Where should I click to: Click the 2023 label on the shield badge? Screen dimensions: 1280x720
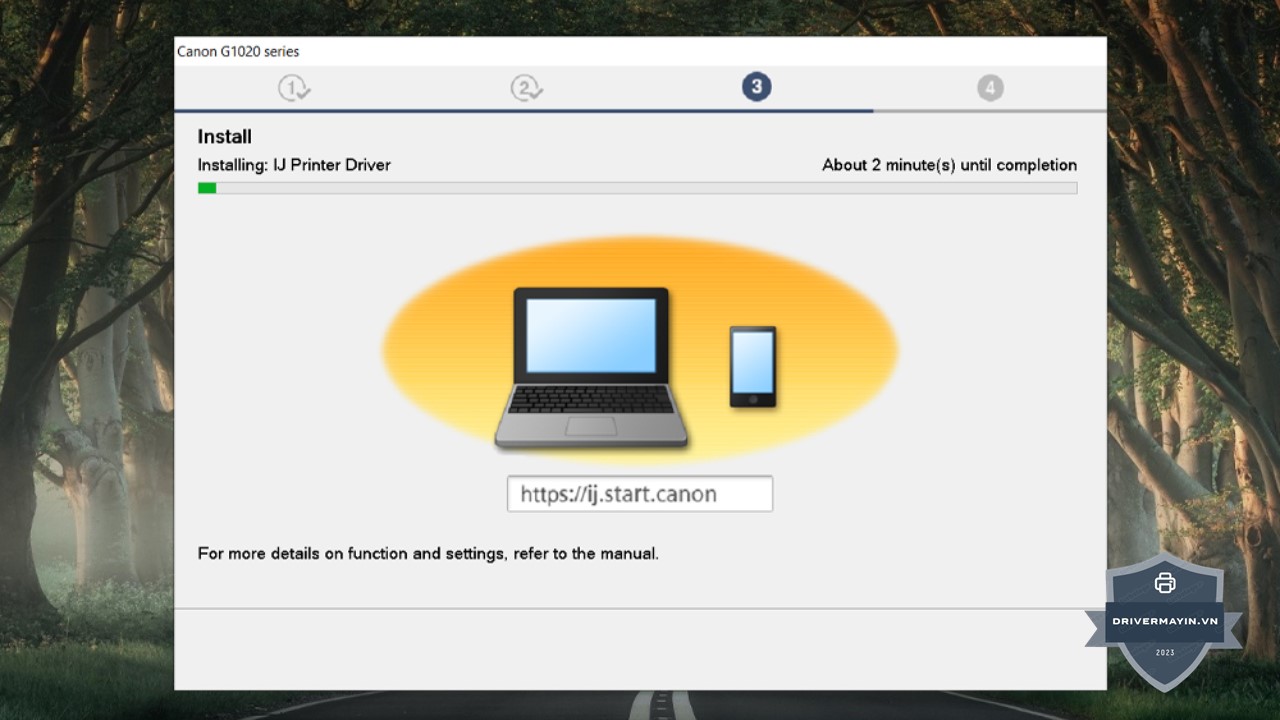[x=1165, y=653]
